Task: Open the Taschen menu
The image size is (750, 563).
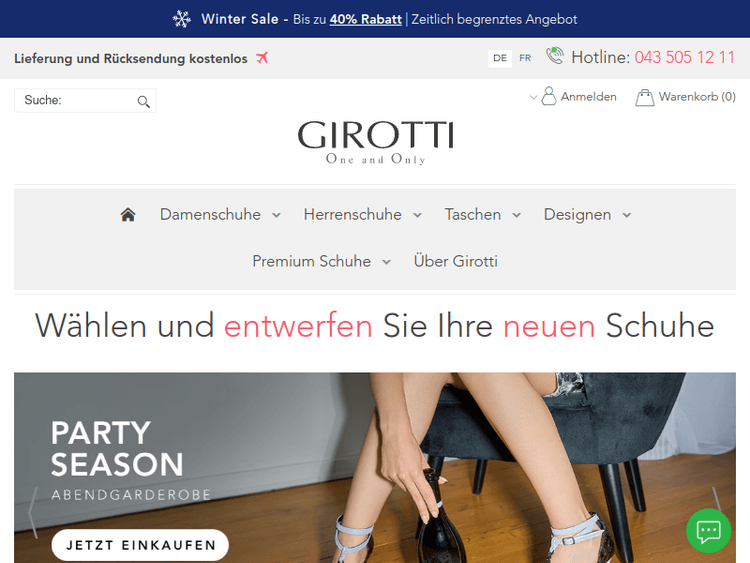Action: (473, 214)
